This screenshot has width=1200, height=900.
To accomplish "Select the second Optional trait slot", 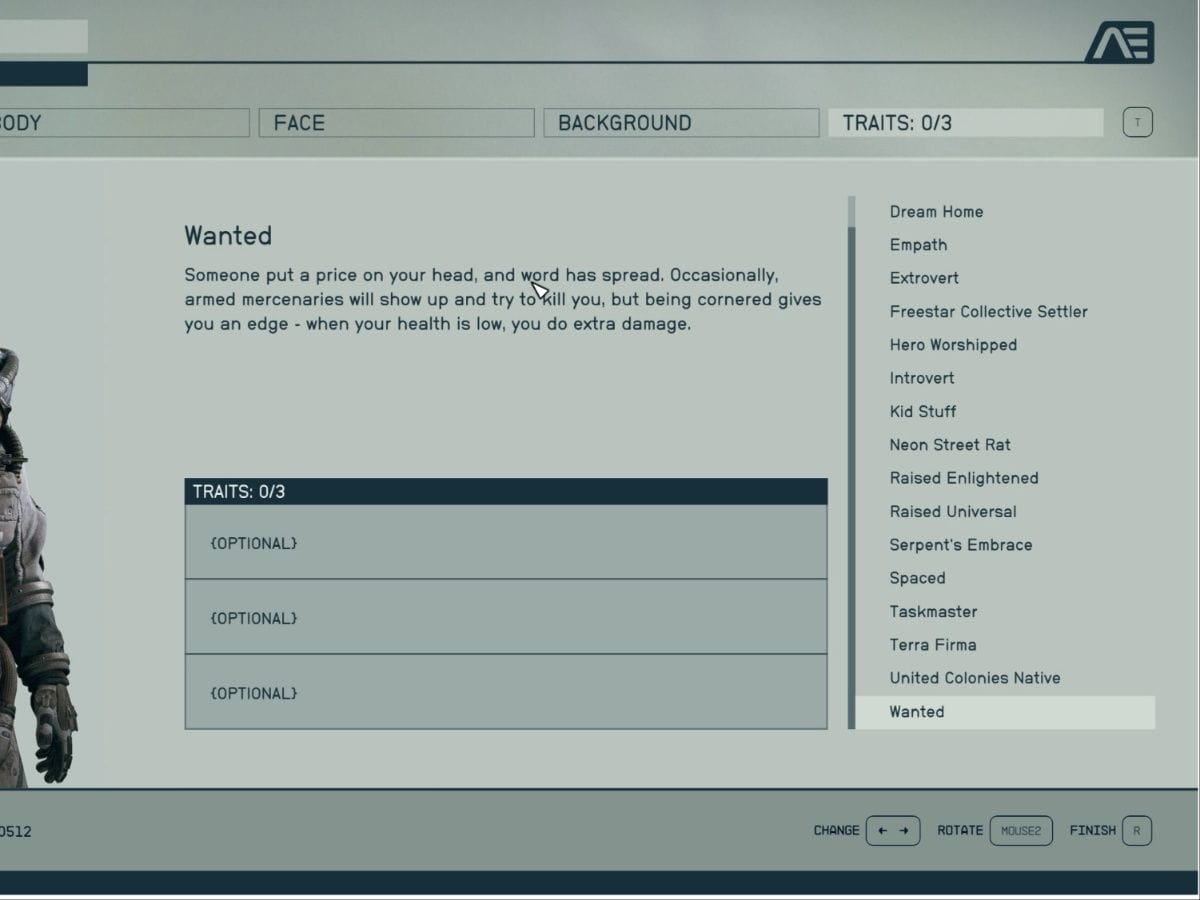I will [x=506, y=617].
